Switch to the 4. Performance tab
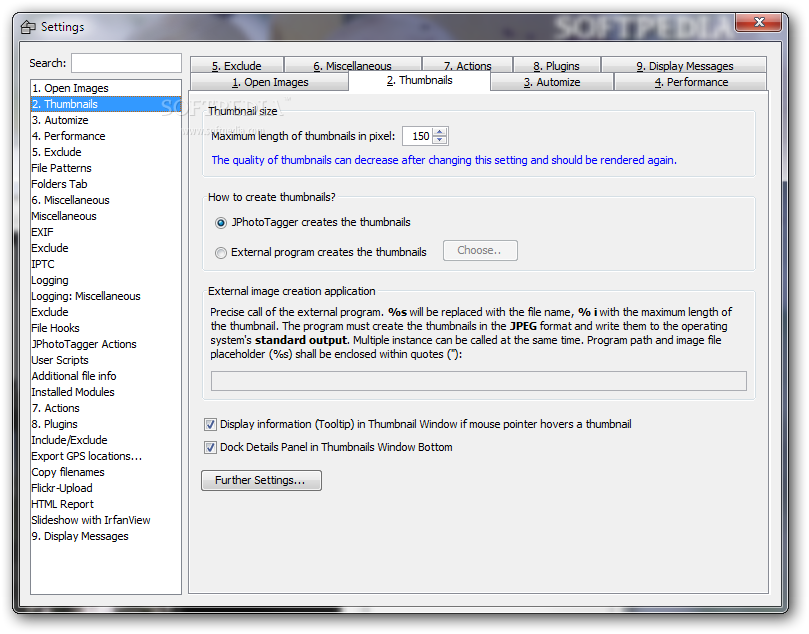Image resolution: width=809 pixels, height=634 pixels. click(691, 82)
